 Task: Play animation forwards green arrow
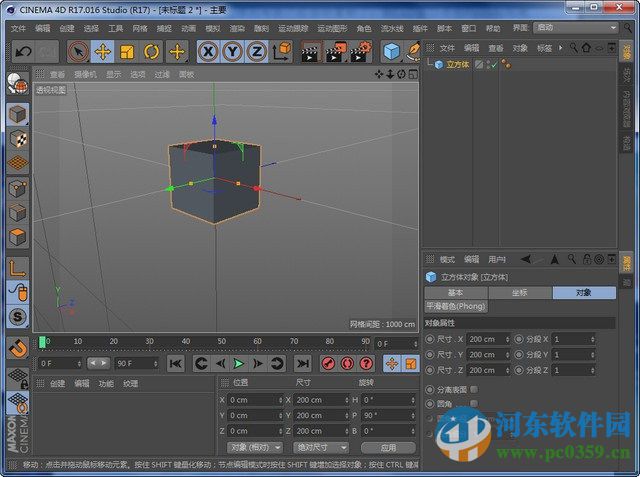click(239, 363)
